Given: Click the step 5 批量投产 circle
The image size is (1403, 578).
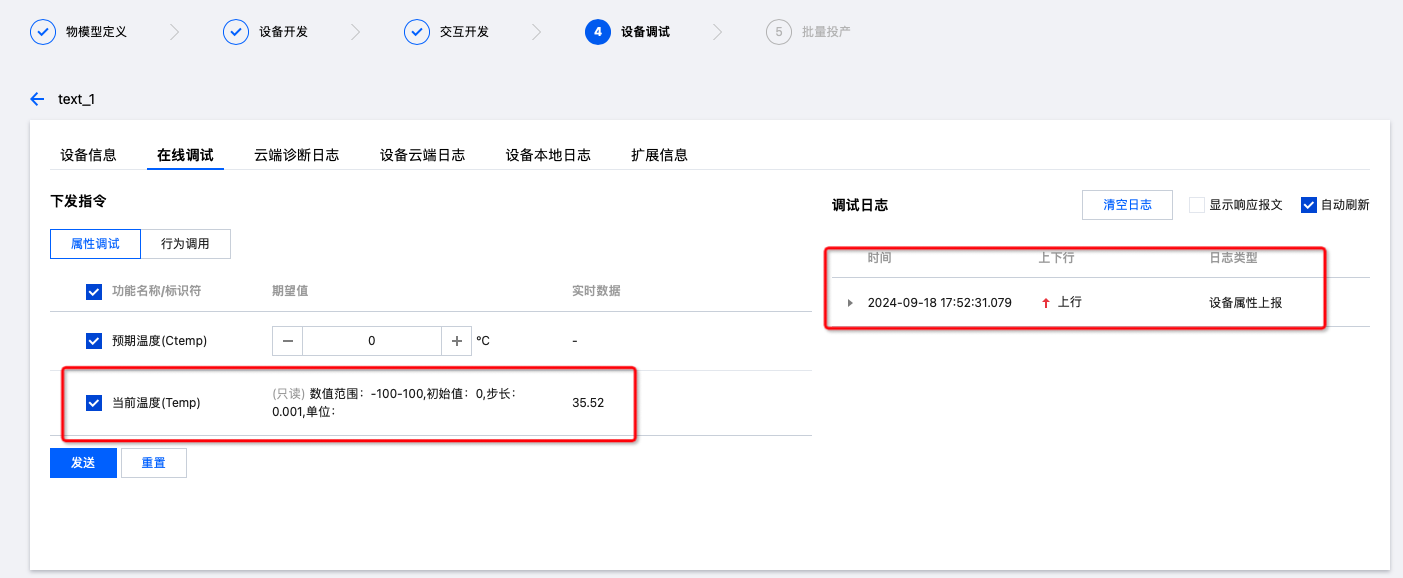Looking at the screenshot, I should click(x=779, y=32).
